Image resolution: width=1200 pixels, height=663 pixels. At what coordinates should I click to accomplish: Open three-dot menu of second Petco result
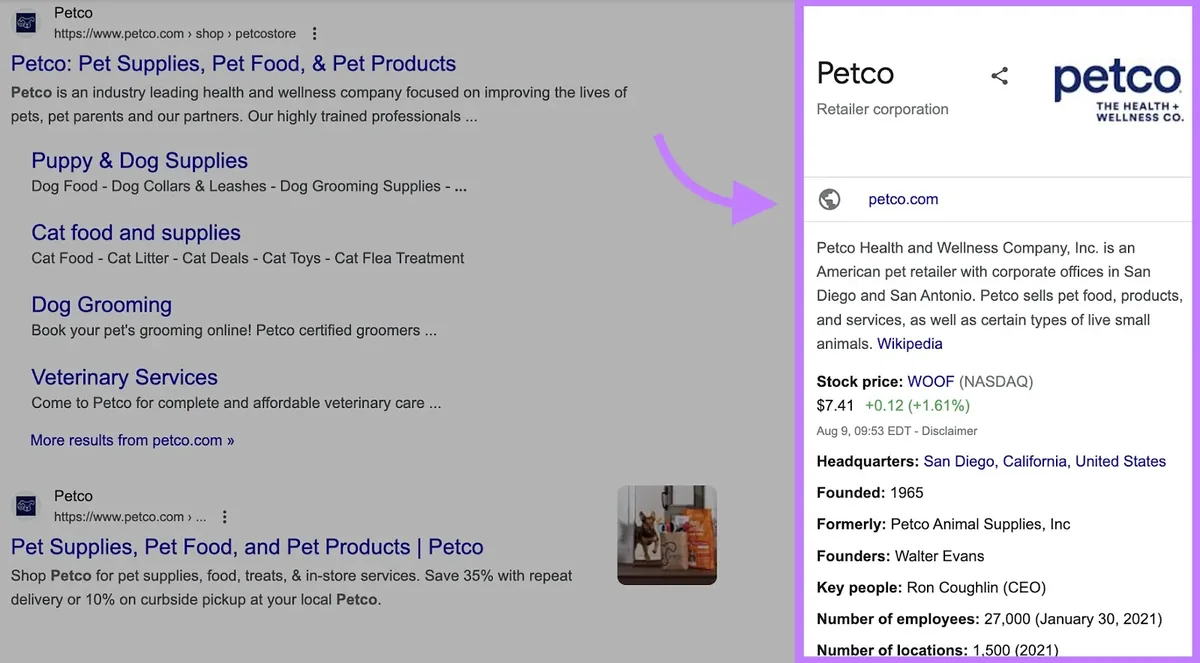[x=225, y=517]
